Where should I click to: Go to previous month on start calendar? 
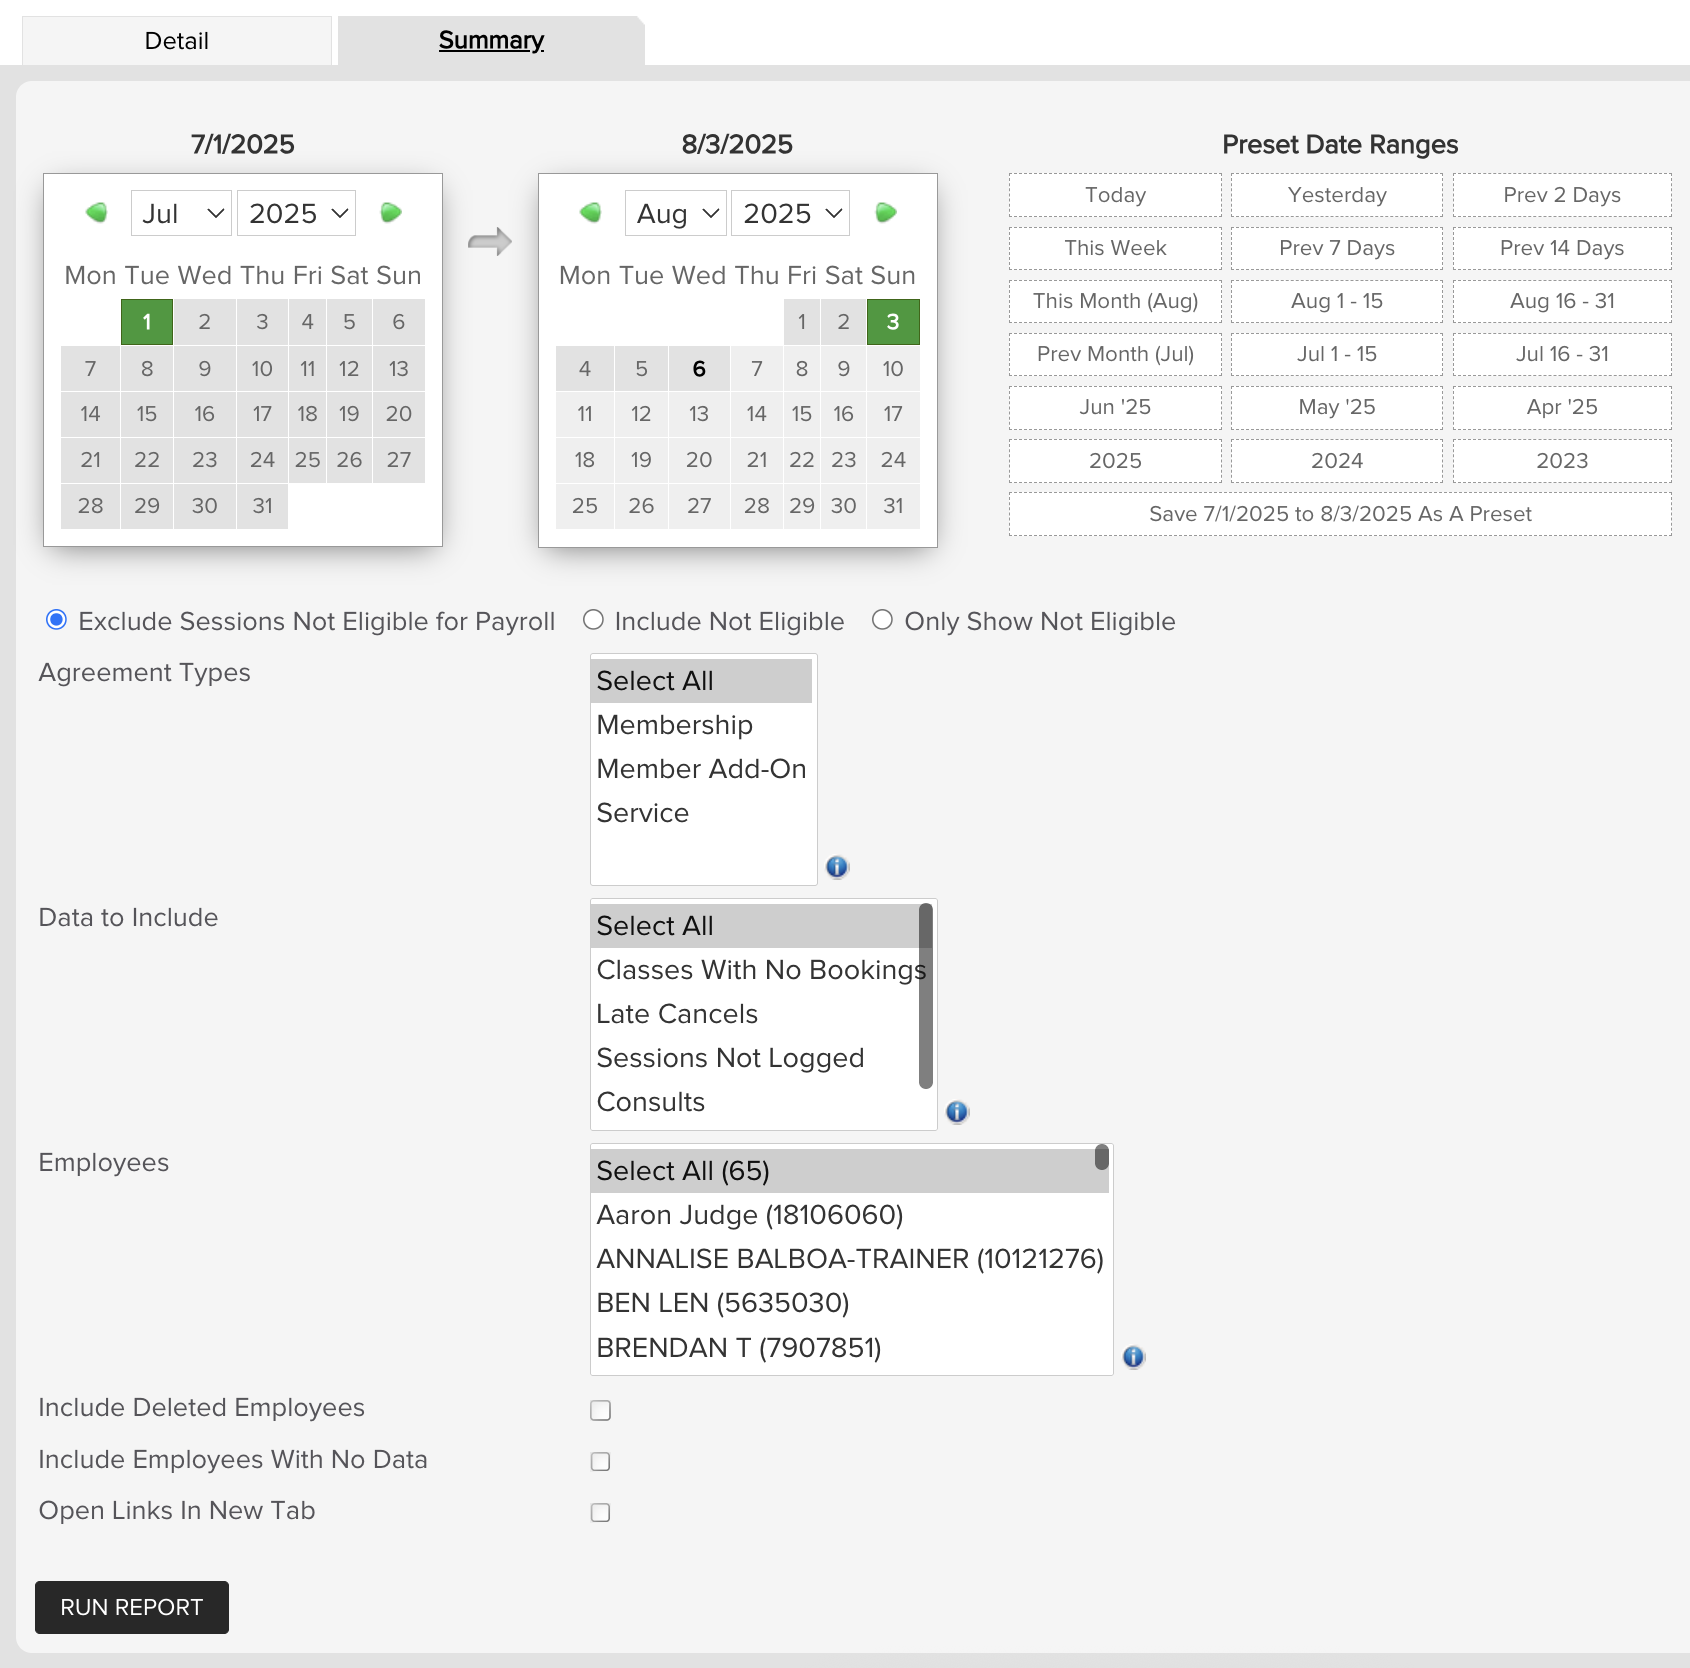click(97, 212)
